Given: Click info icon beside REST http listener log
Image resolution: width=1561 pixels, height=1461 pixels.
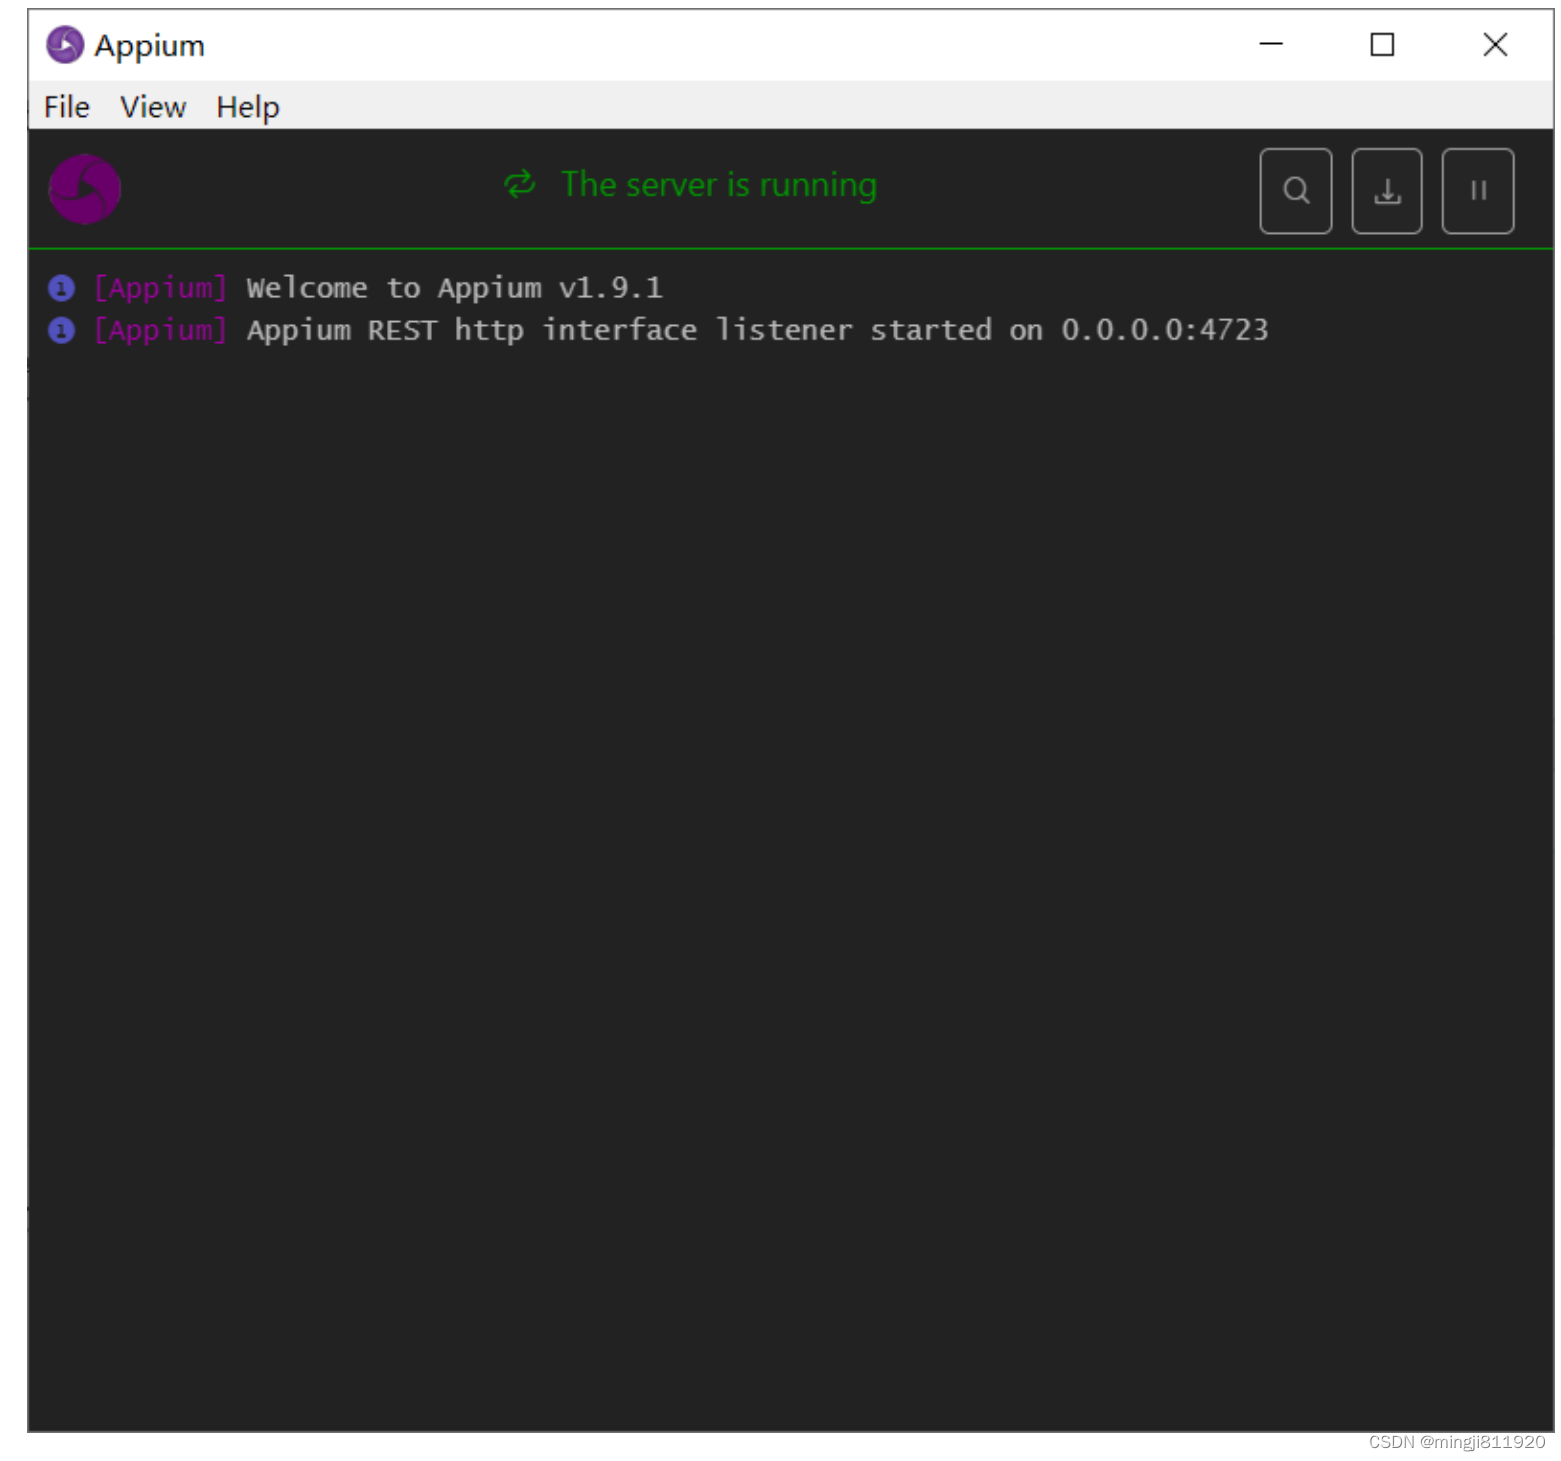Looking at the screenshot, I should (x=62, y=330).
